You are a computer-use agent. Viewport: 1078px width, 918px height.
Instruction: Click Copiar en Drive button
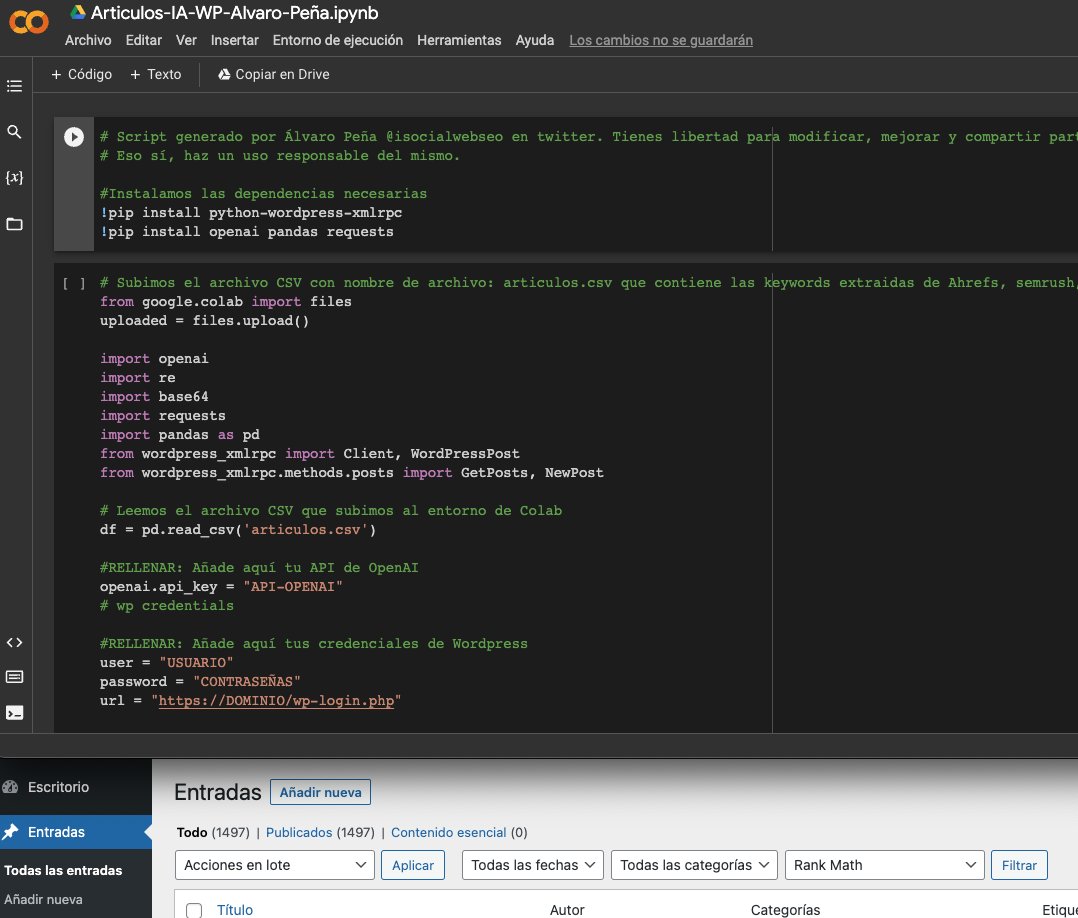(x=274, y=74)
